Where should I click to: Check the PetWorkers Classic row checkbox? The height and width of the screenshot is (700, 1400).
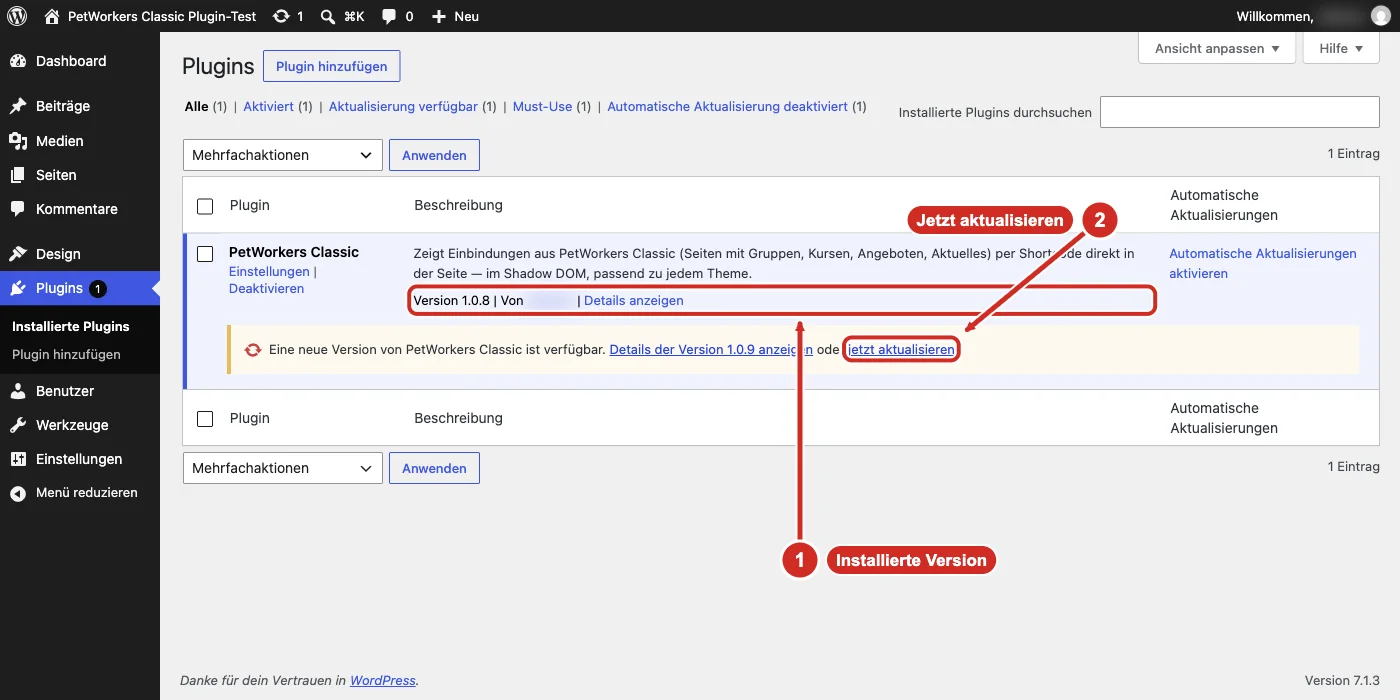pyautogui.click(x=205, y=254)
